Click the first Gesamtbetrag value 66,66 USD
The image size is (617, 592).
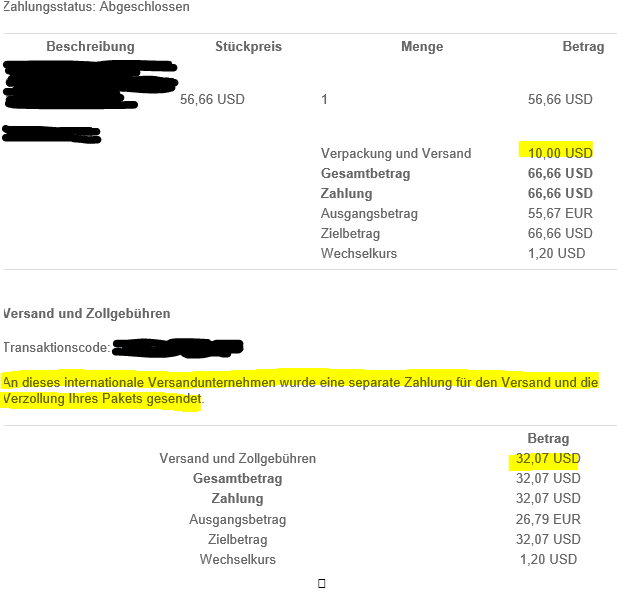pos(559,173)
